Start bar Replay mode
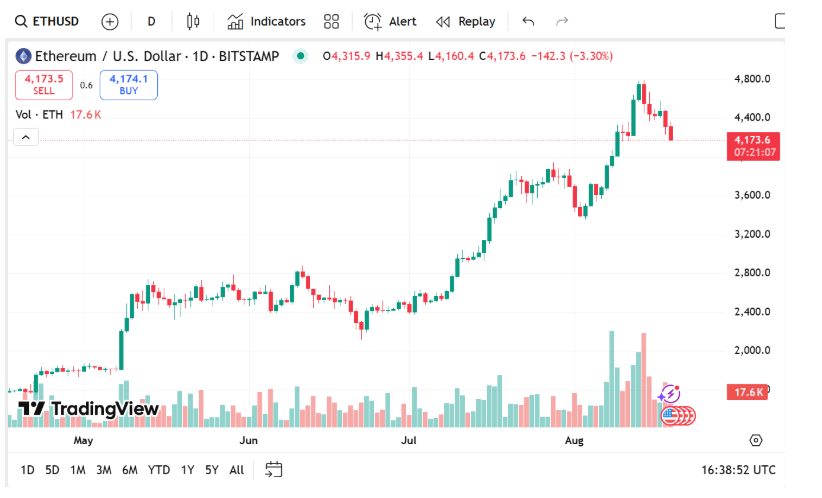Screen dimensions: 822x498 pyautogui.click(x=465, y=21)
